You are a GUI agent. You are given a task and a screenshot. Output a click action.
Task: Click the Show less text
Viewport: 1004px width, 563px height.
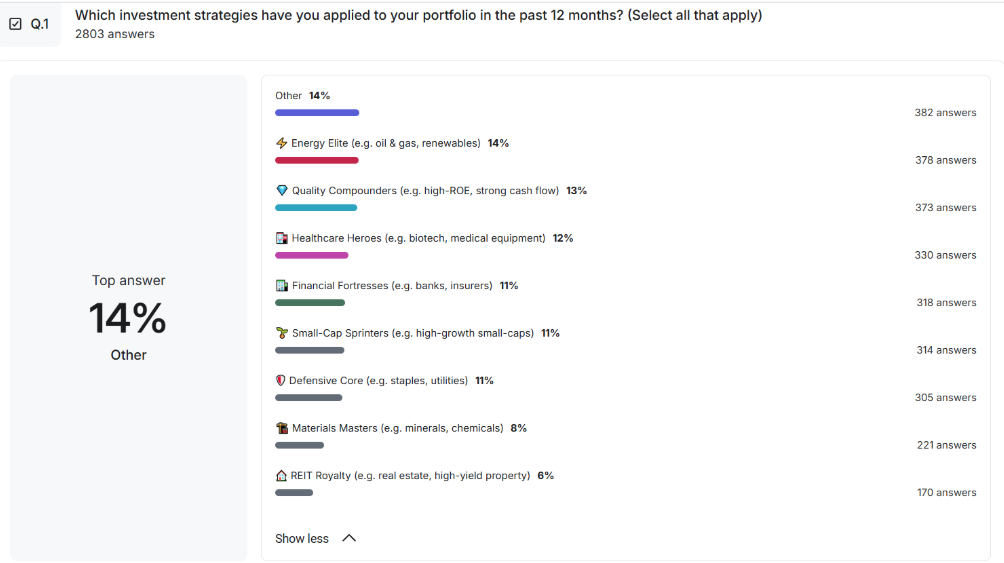click(x=302, y=538)
